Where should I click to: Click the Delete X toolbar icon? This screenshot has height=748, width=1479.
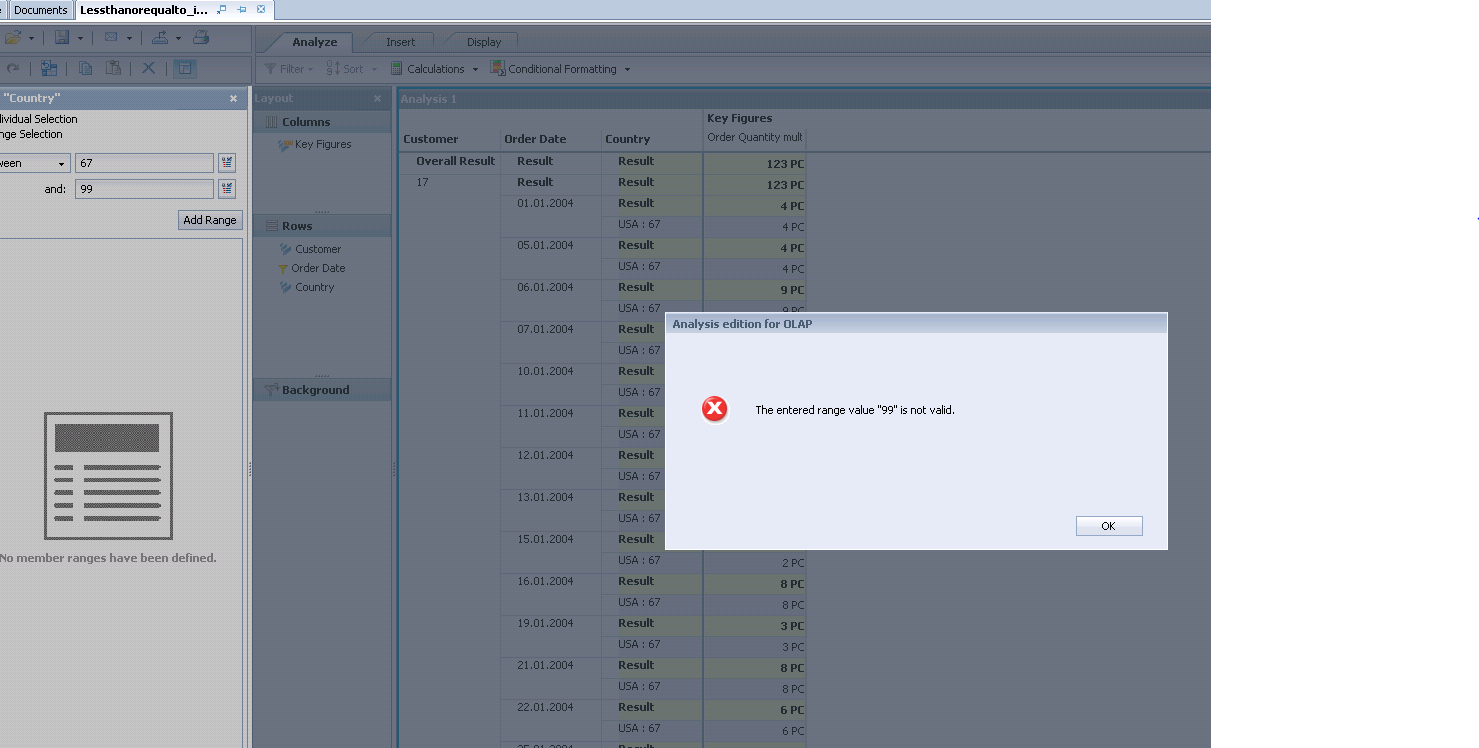(148, 68)
